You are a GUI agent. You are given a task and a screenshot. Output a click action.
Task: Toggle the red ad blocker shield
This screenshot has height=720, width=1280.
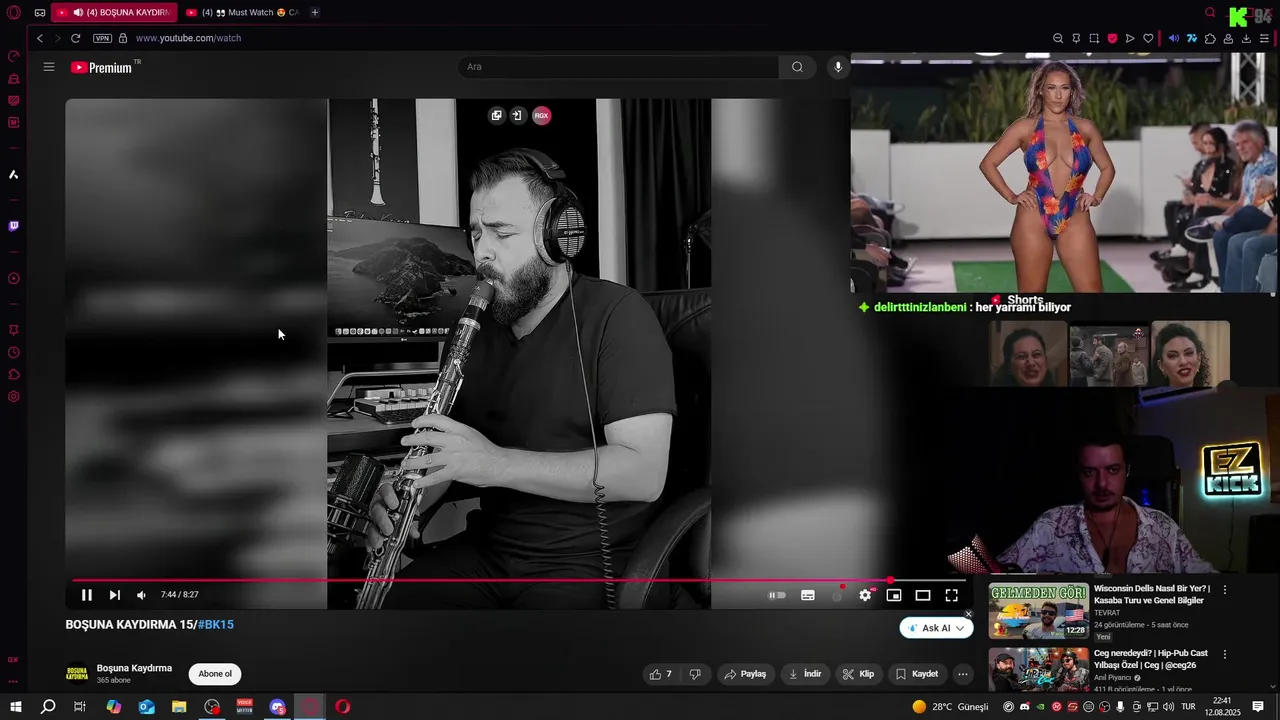tap(1112, 38)
